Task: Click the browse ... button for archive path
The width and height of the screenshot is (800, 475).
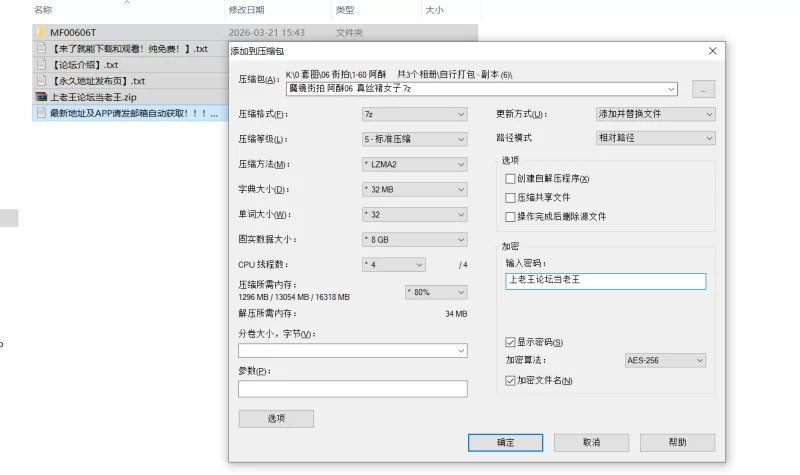Action: pyautogui.click(x=704, y=89)
